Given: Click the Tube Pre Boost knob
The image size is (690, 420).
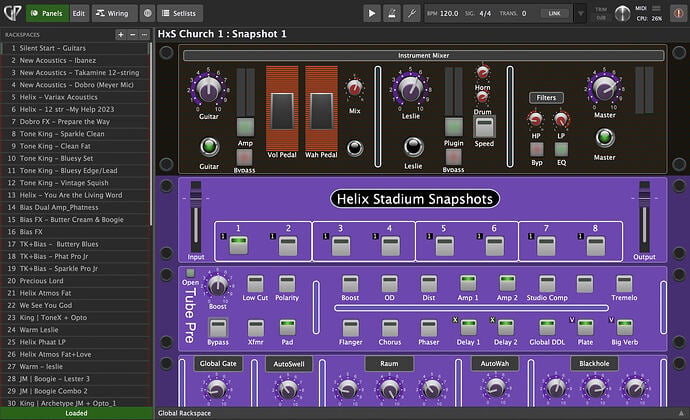Looking at the screenshot, I should (217, 286).
